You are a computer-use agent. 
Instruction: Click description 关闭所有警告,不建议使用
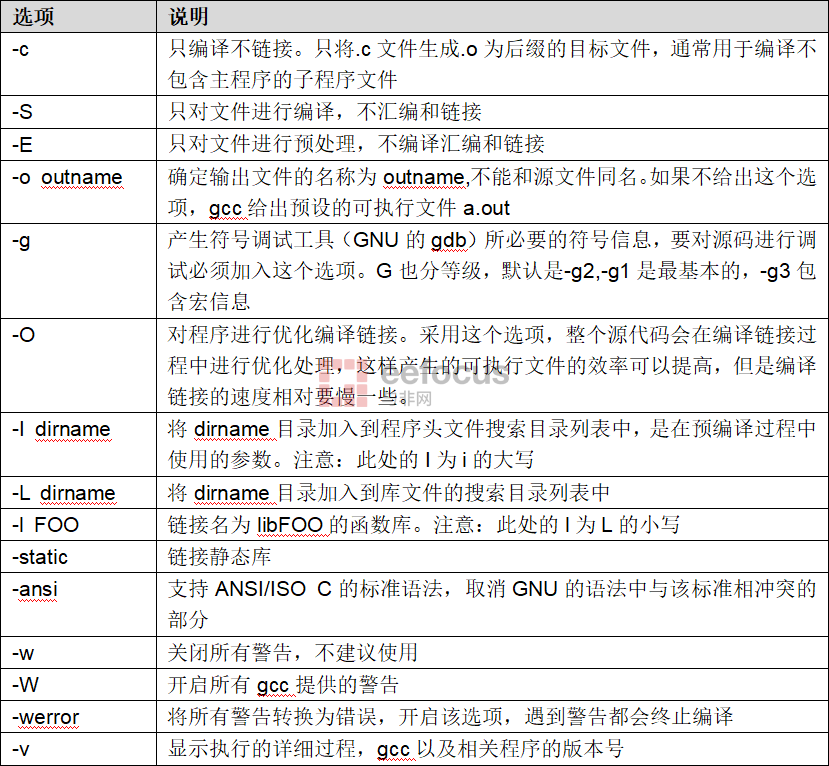click(492, 652)
